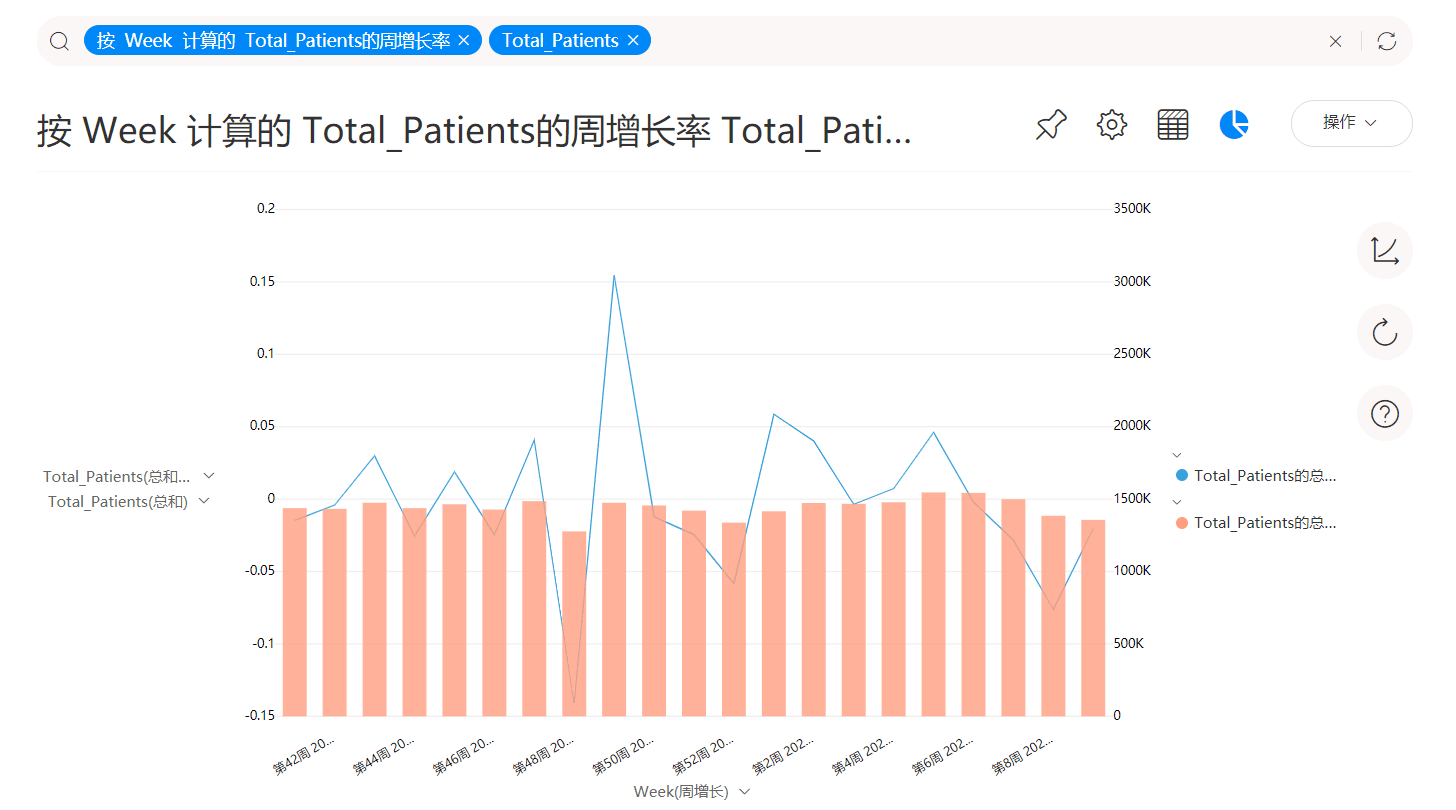
Task: Expand the Total_Patients(总和) left axis dropdown
Action: tap(204, 501)
